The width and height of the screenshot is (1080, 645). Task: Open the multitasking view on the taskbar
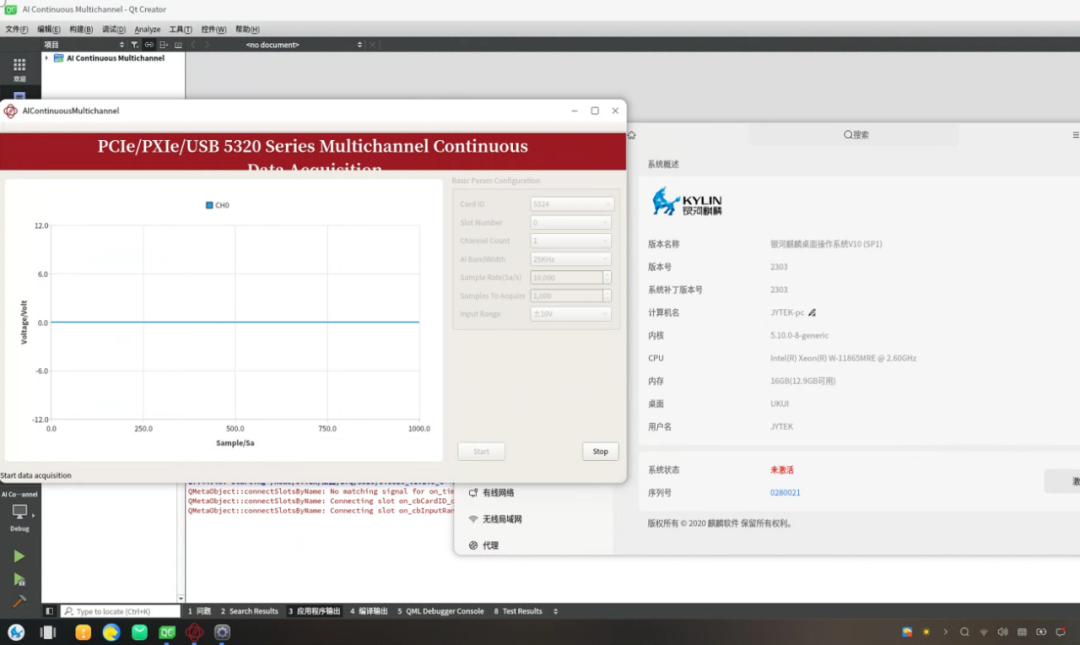(48, 632)
